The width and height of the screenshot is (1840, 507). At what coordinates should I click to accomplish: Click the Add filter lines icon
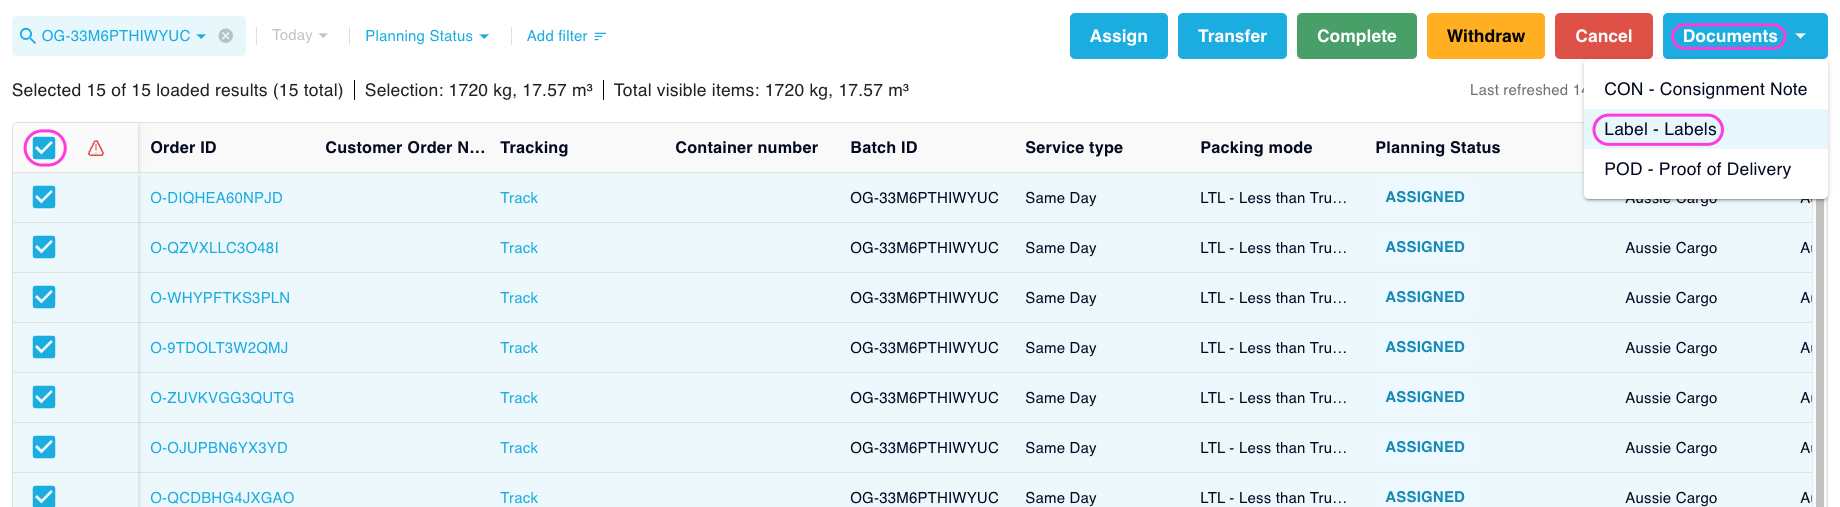(x=600, y=36)
